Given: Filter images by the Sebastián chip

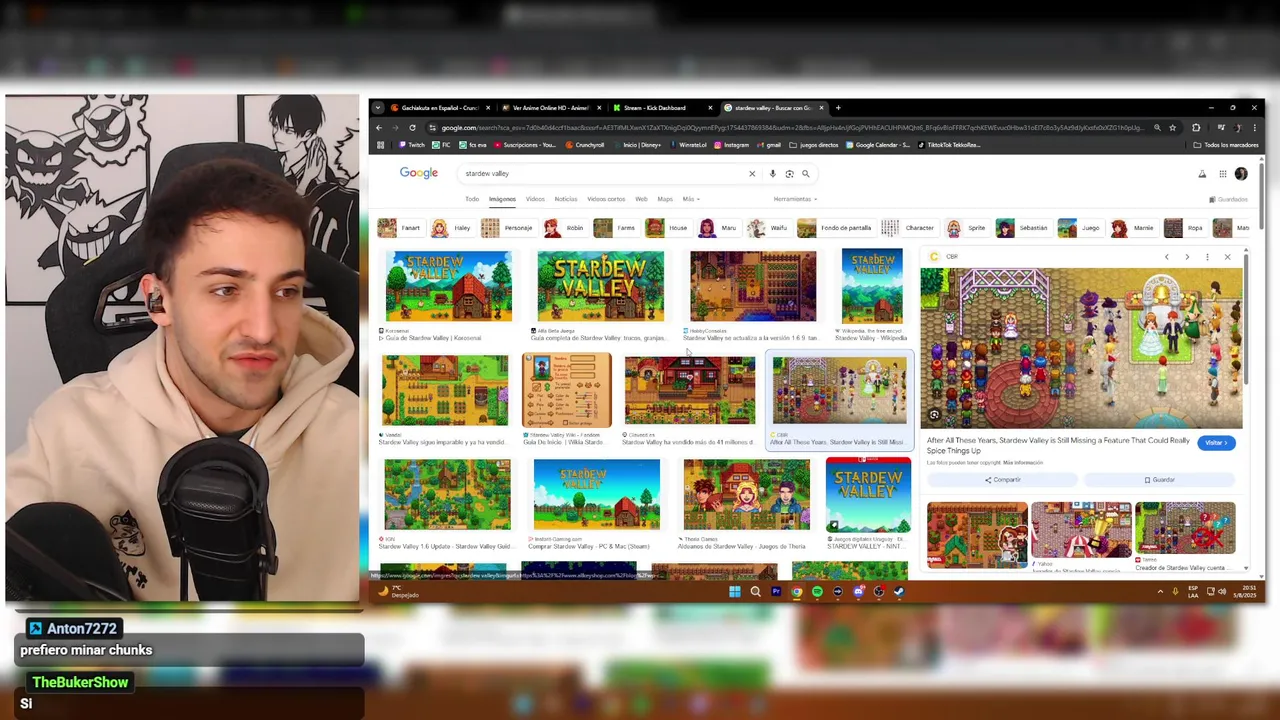Looking at the screenshot, I should click(x=1023, y=228).
